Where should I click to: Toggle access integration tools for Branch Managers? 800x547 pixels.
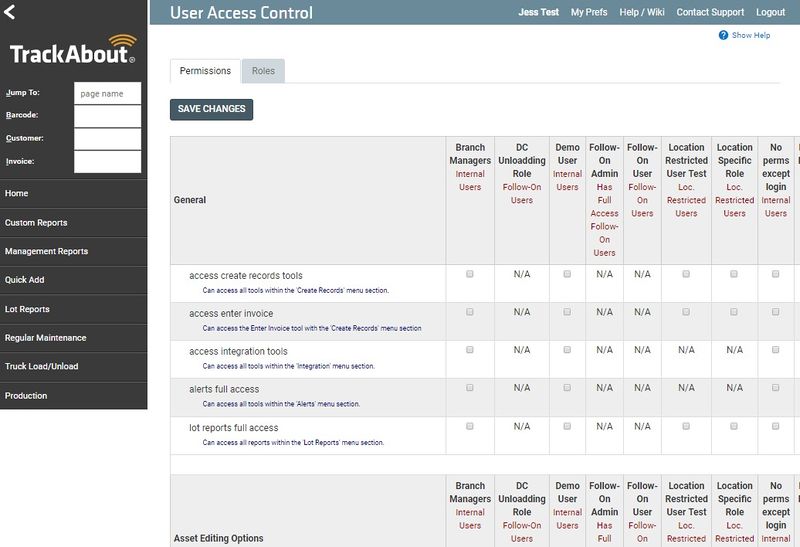469,350
